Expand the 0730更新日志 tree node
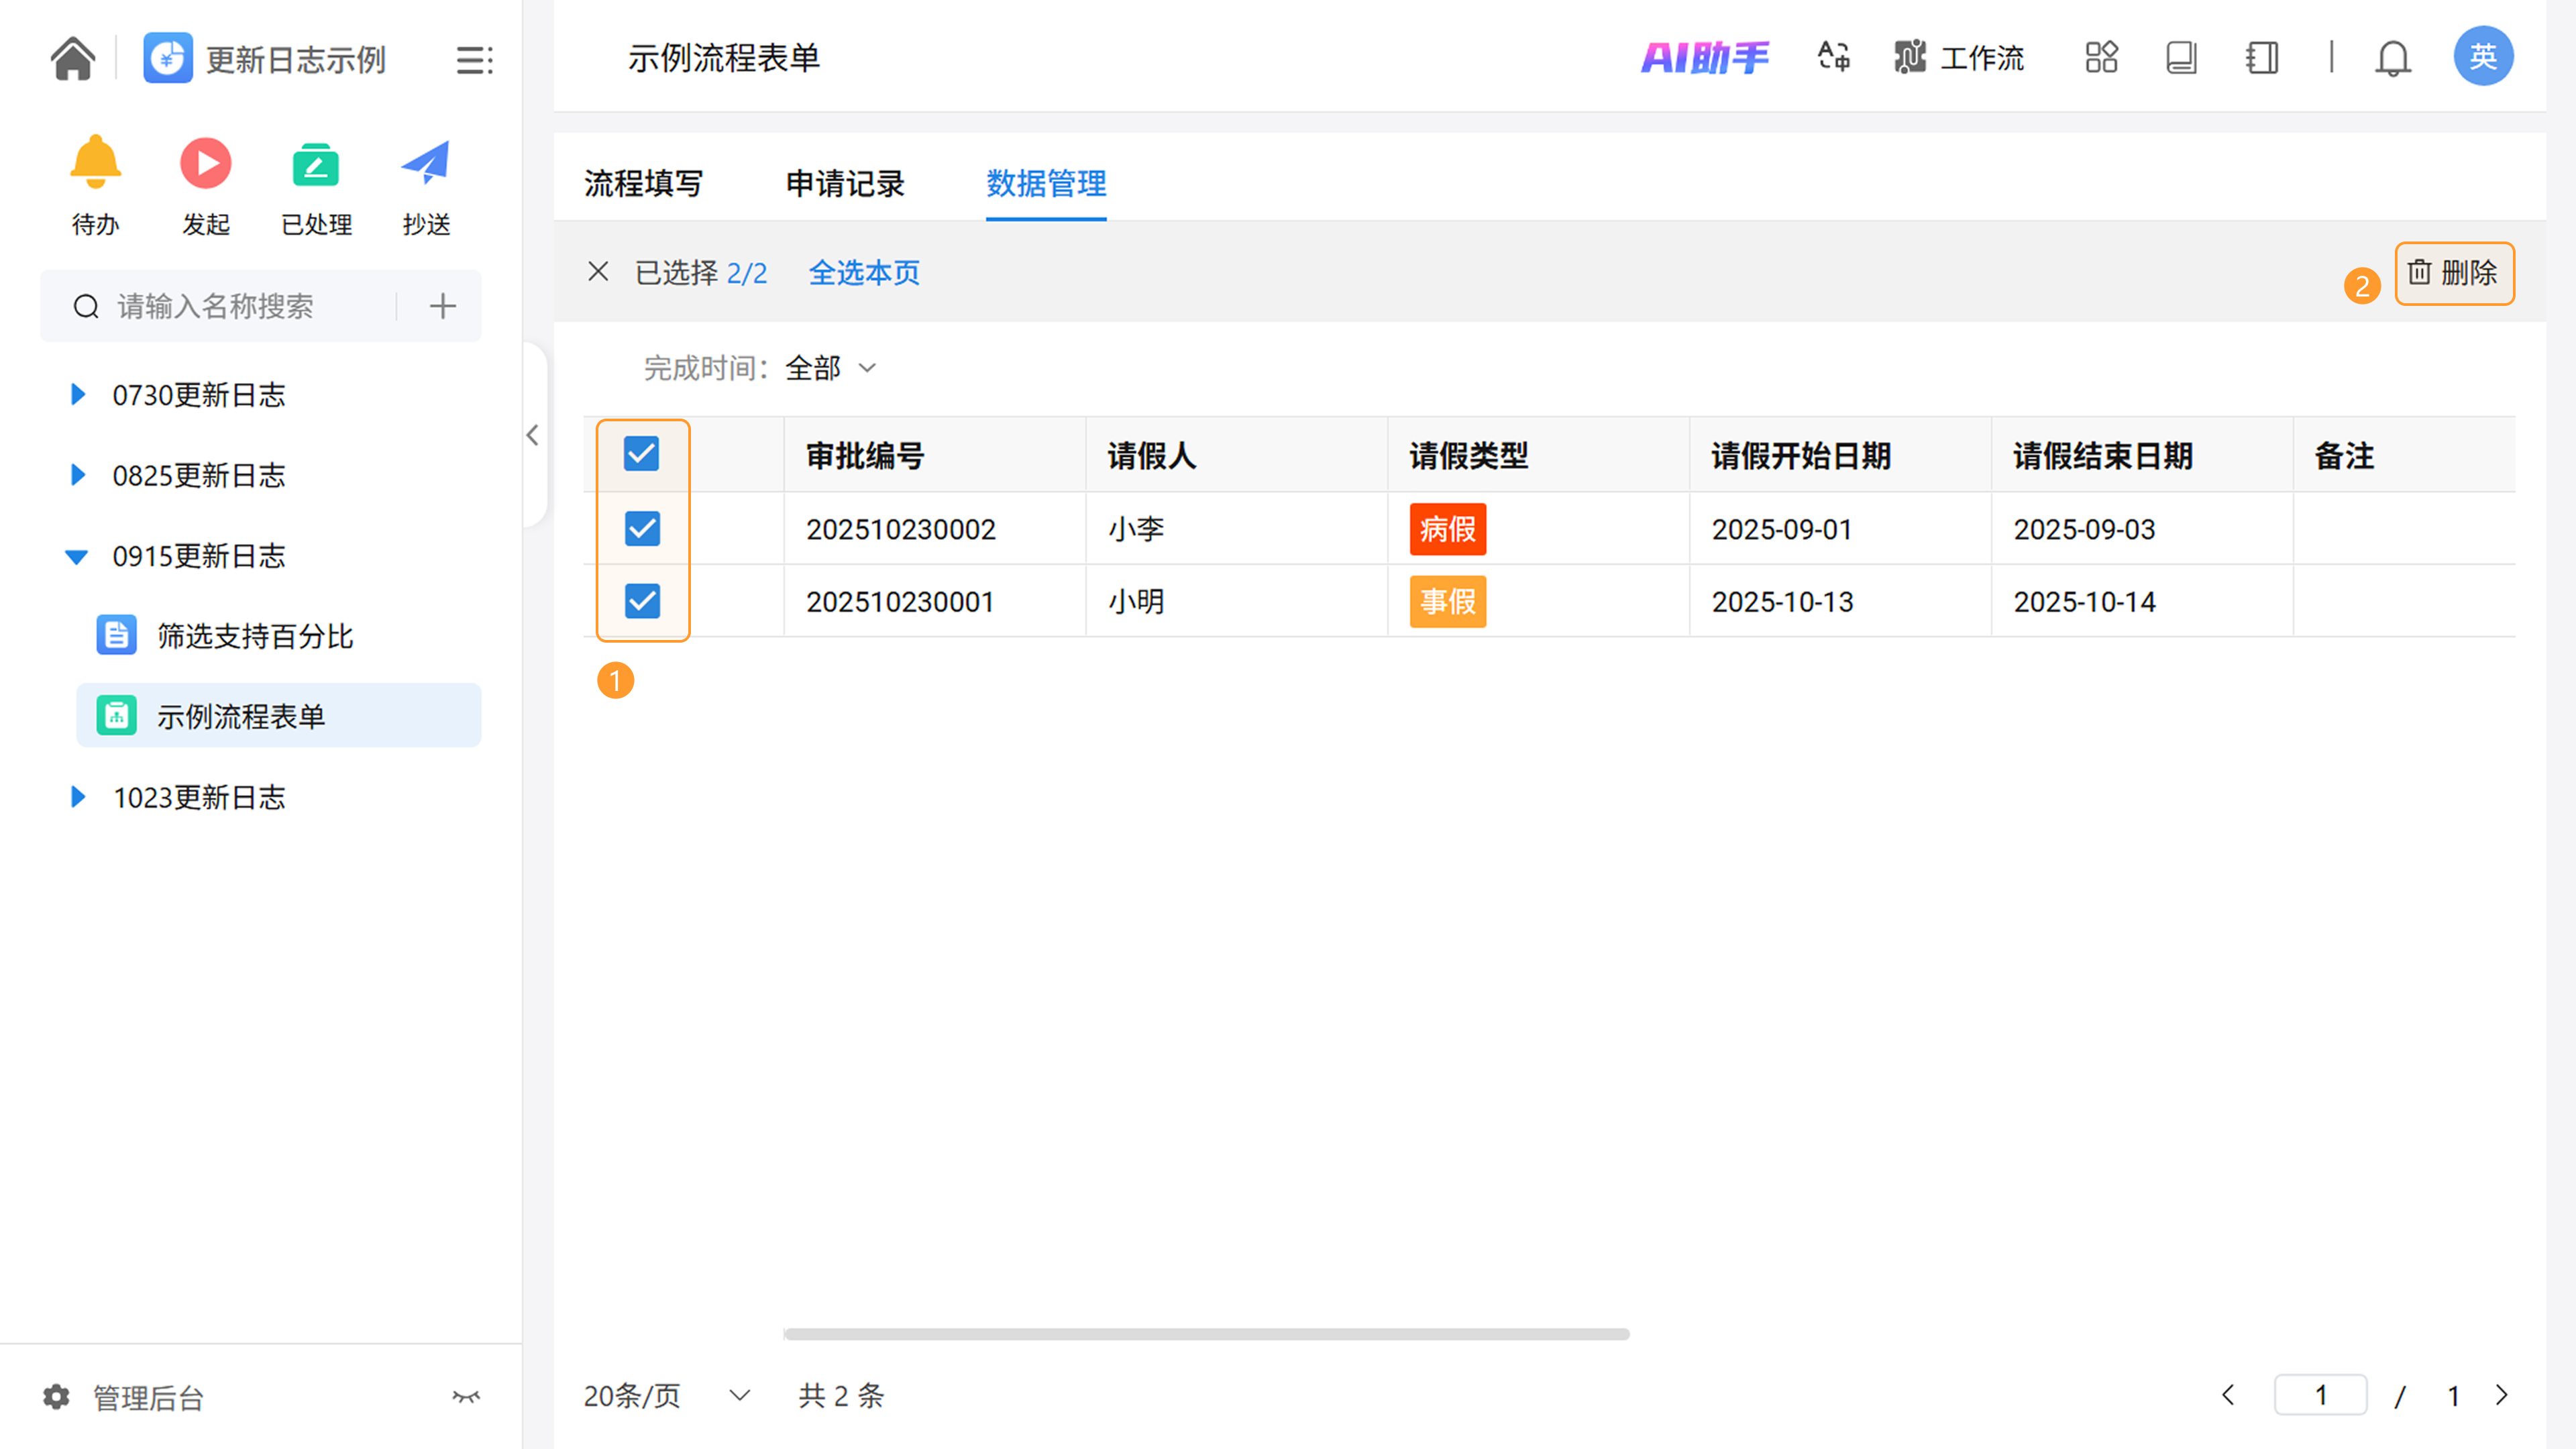The image size is (2576, 1449). [x=78, y=395]
